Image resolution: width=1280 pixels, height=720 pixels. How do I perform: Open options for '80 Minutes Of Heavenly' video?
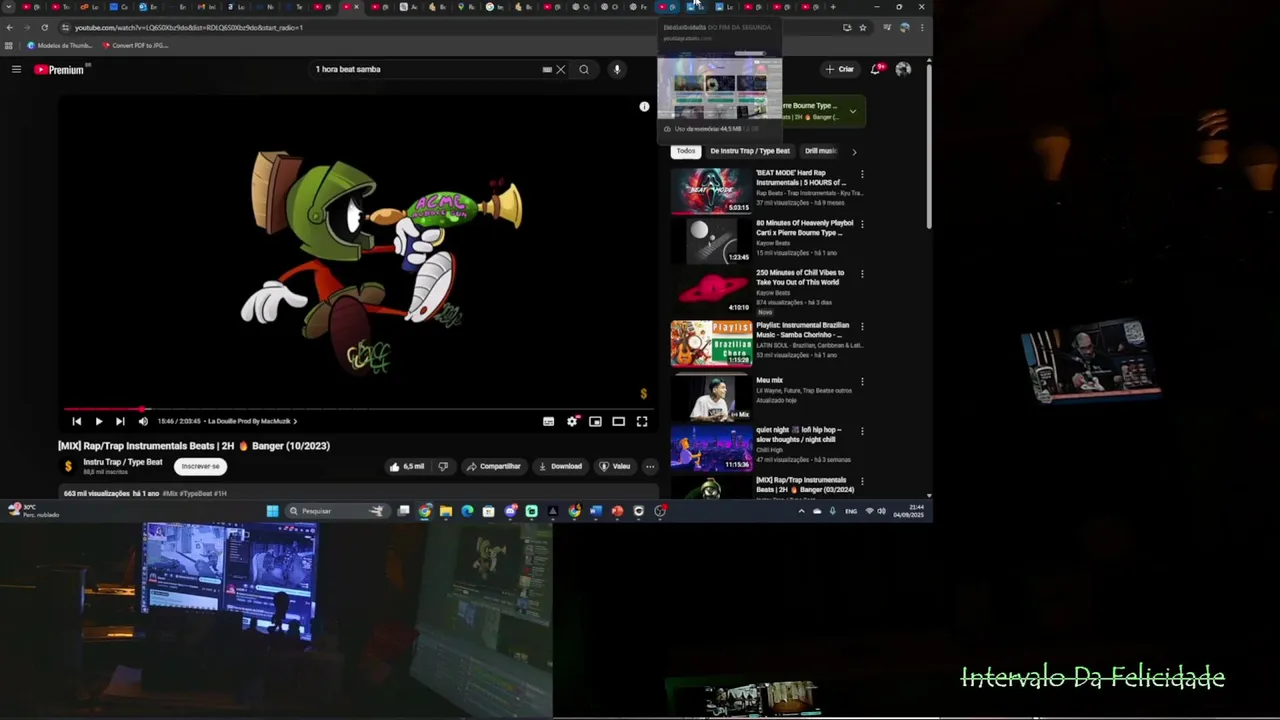[x=862, y=224]
